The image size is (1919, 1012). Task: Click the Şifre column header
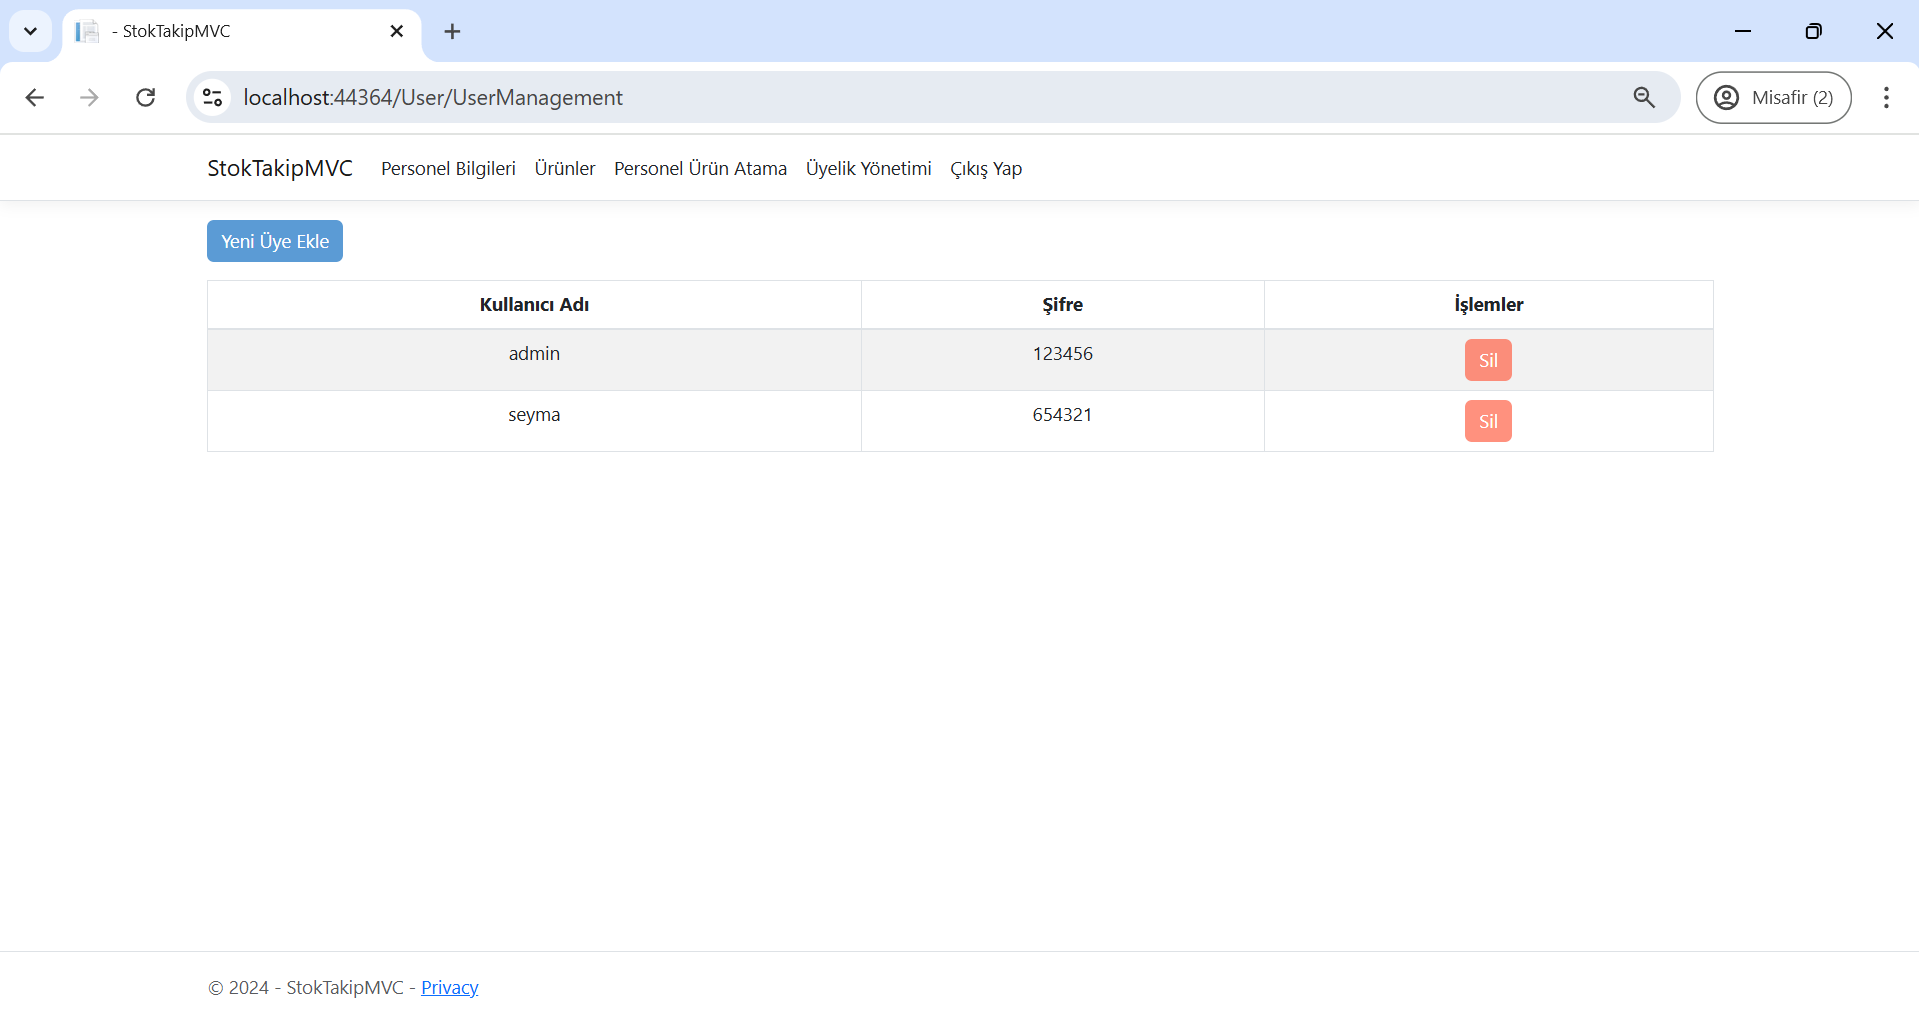click(x=1063, y=305)
